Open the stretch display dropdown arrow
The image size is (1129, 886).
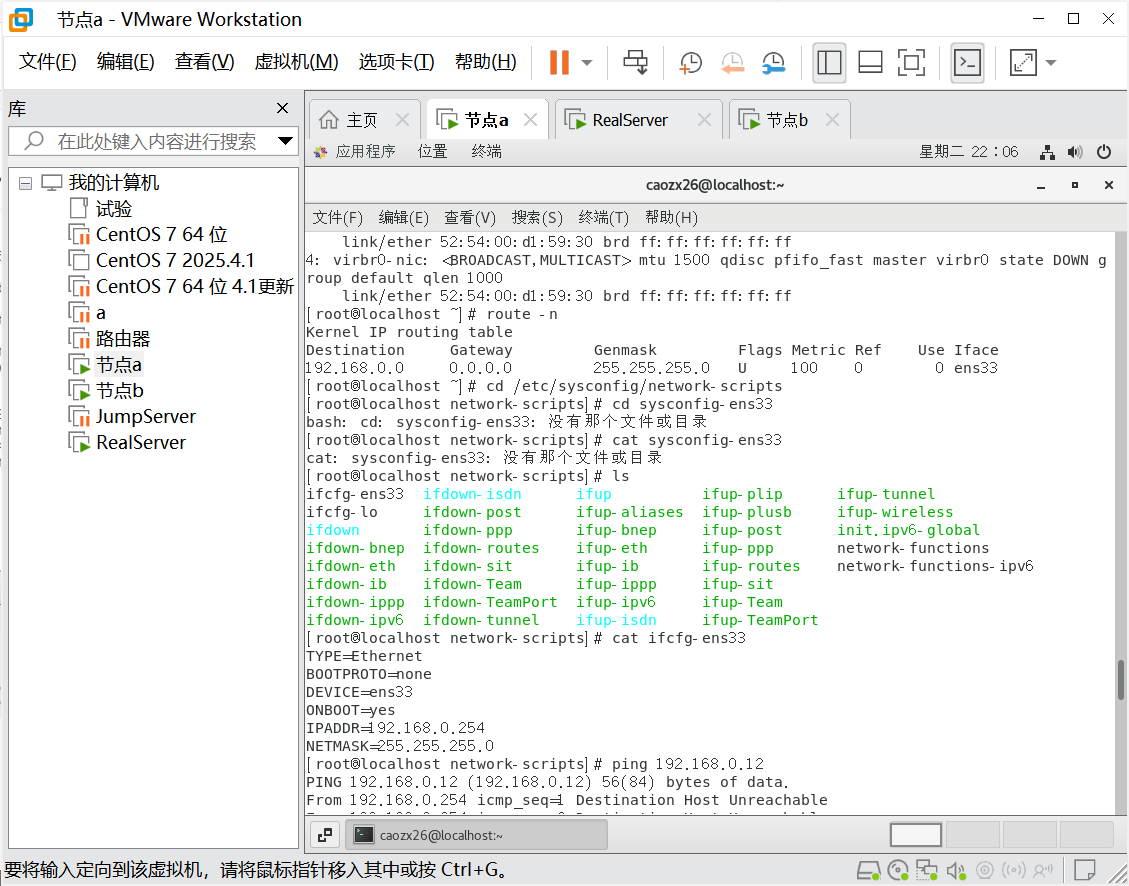click(1051, 63)
